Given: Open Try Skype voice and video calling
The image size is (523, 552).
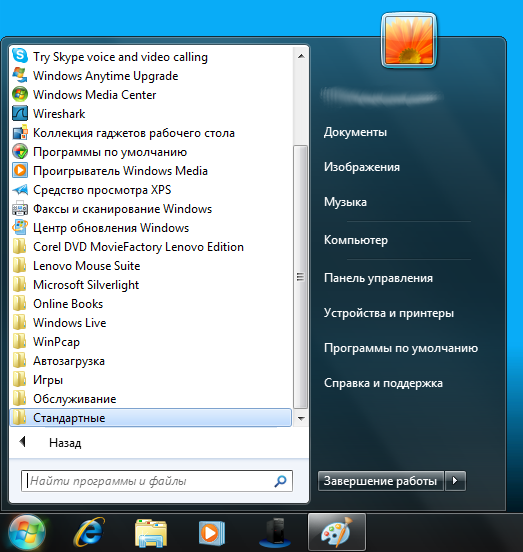Looking at the screenshot, I should click(x=151, y=57).
